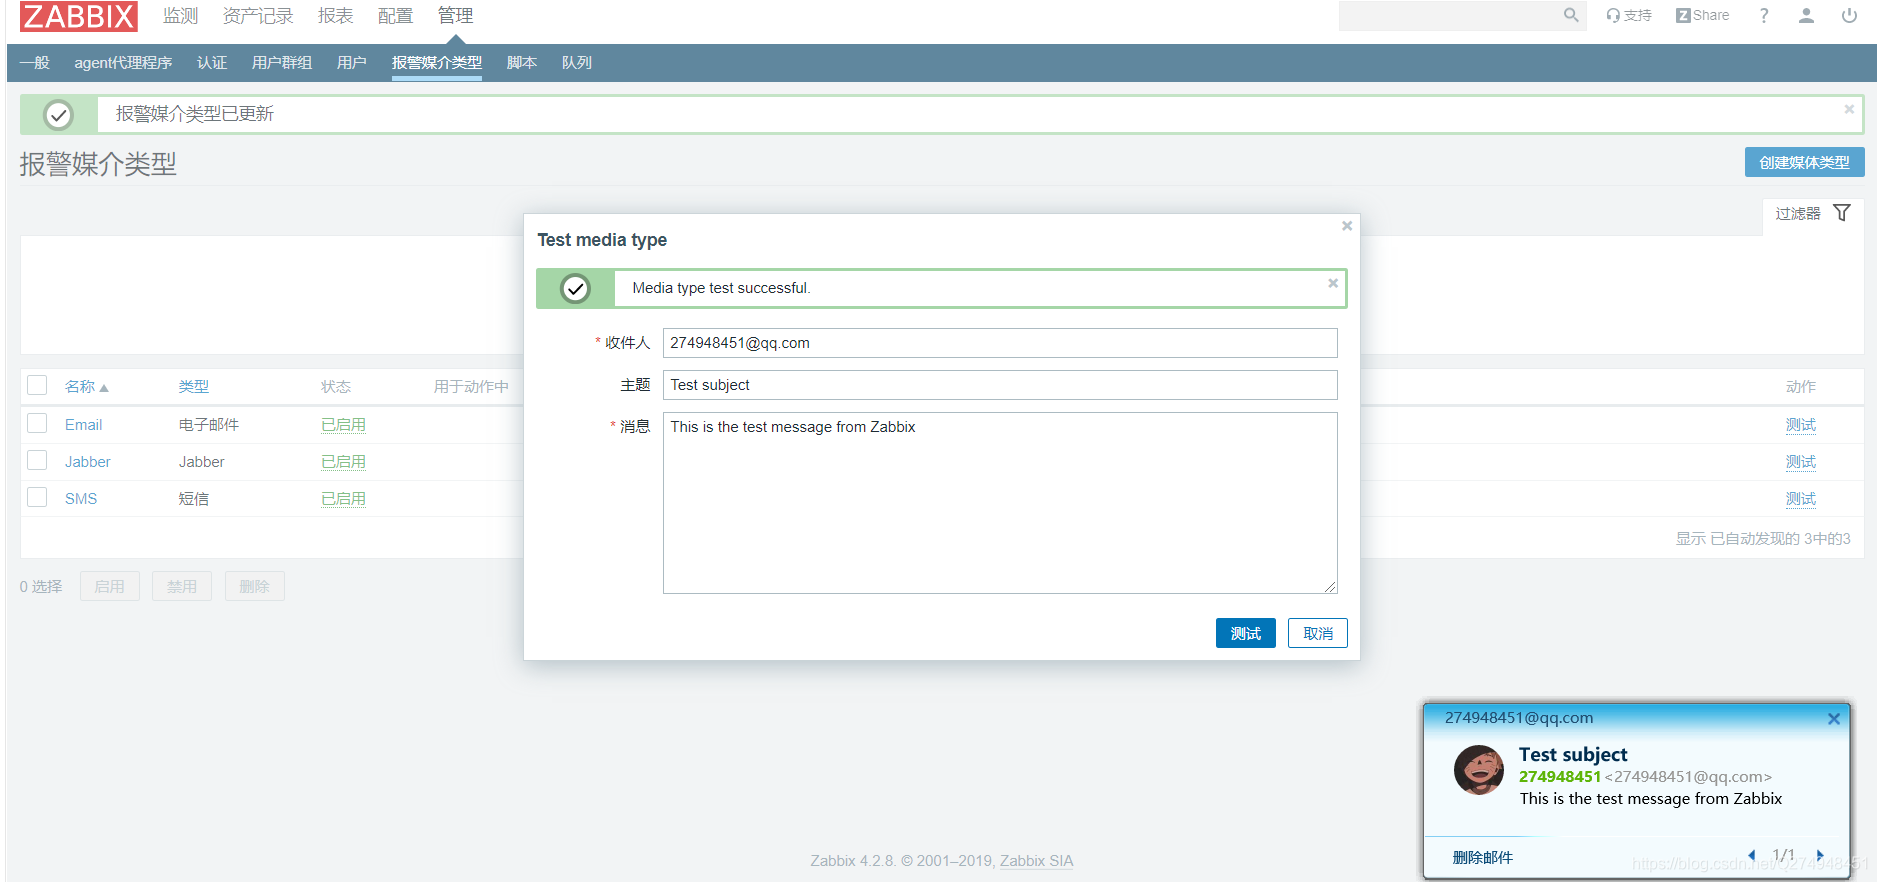
Task: Click the top search input box
Action: (1450, 15)
